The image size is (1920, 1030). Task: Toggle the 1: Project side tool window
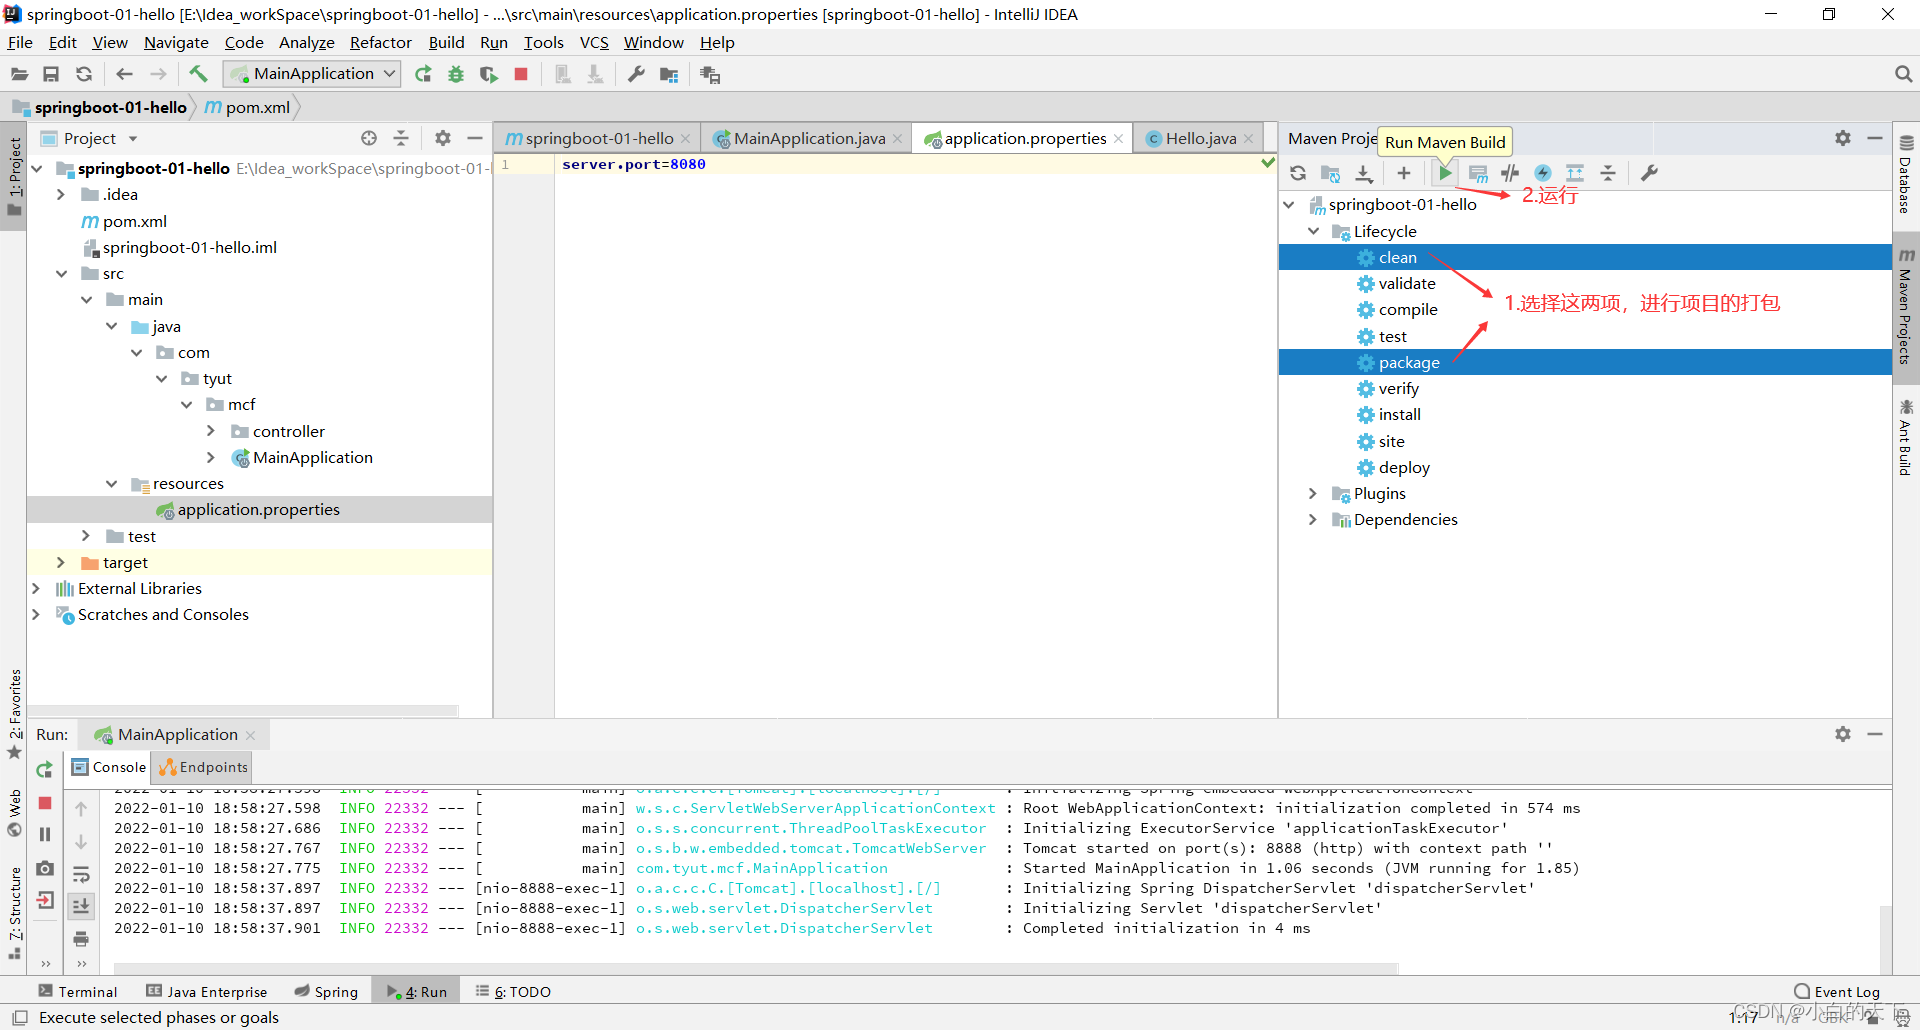coord(14,176)
